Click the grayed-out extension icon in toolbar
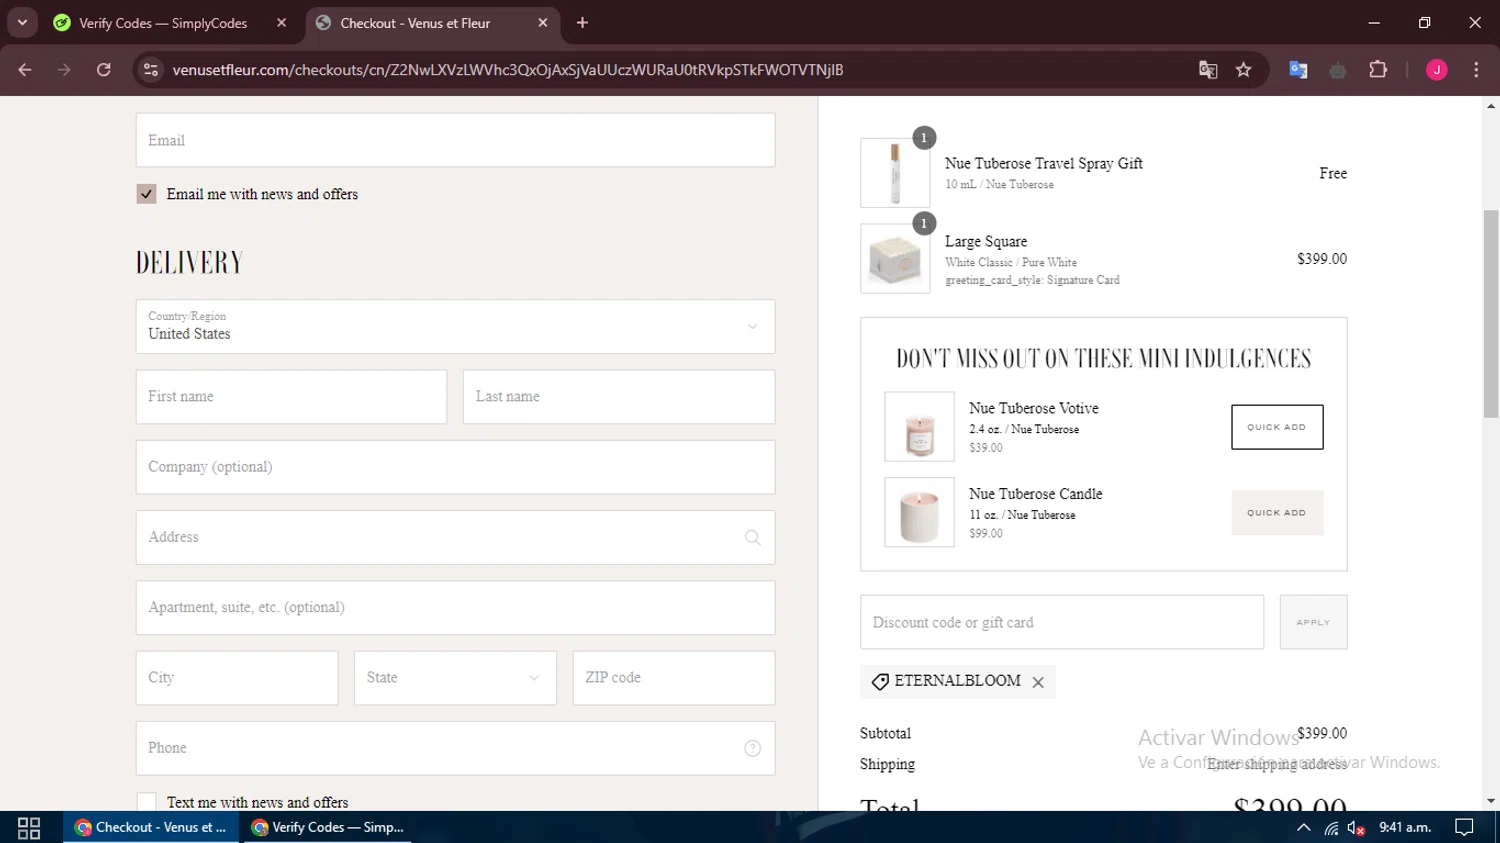1500x843 pixels. (1338, 70)
